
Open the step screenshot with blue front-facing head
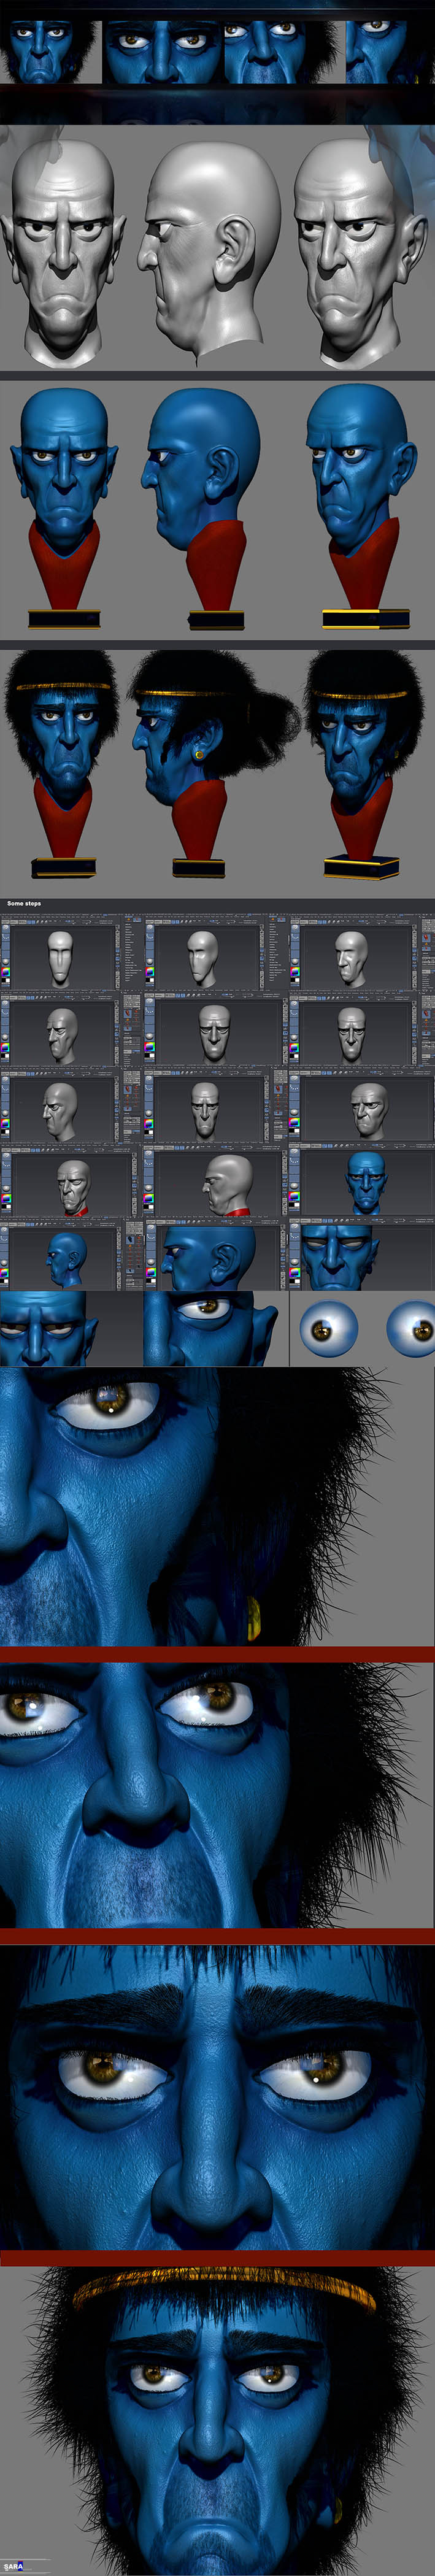pos(362,1183)
